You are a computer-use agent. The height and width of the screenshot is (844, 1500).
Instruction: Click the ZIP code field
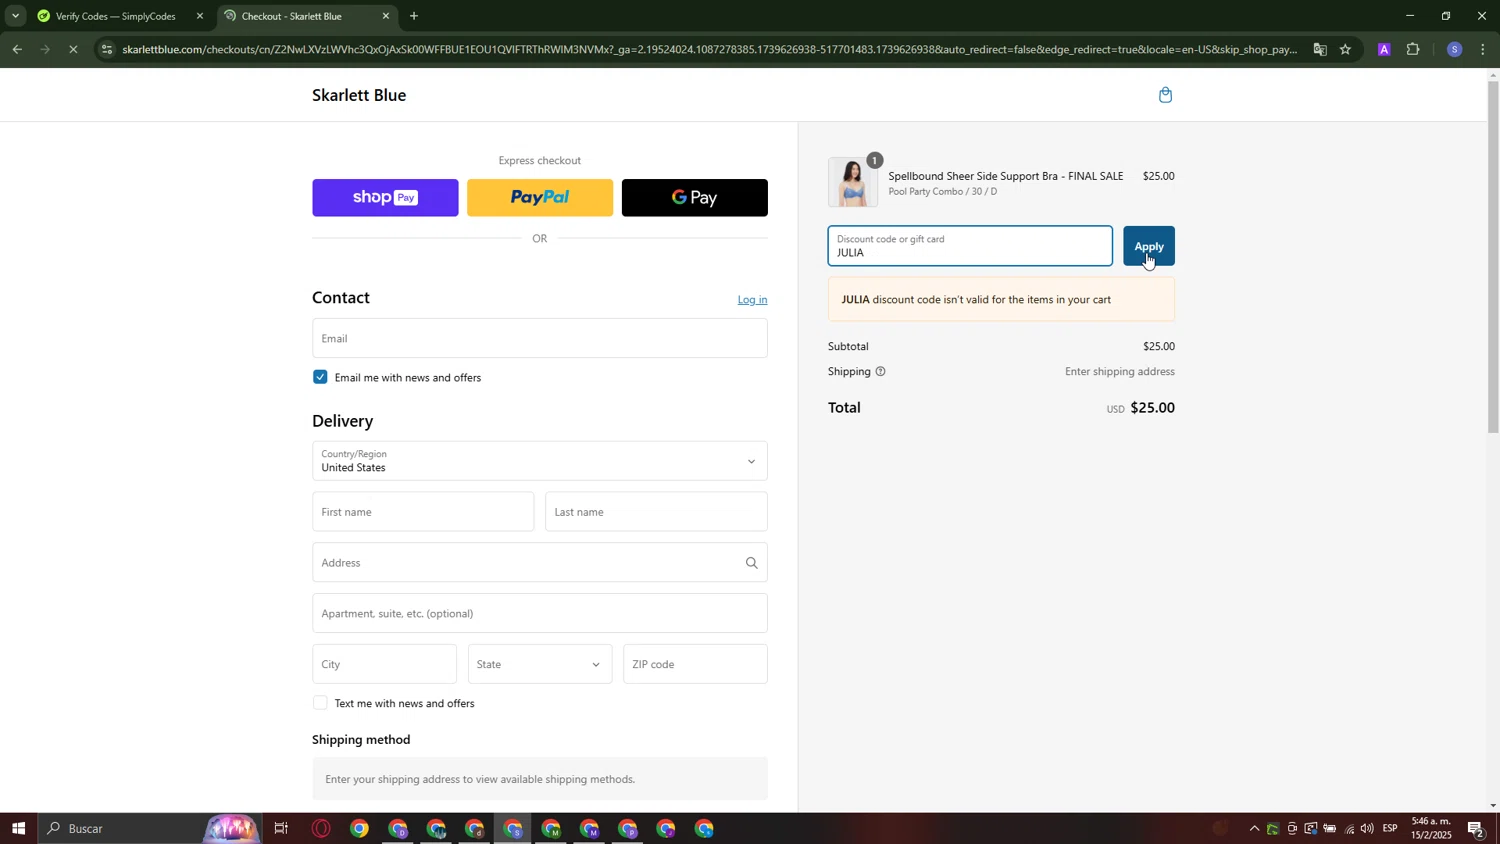695,664
